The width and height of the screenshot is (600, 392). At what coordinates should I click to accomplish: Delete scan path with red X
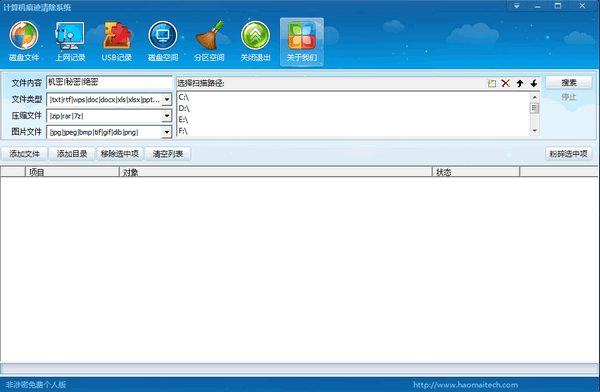[505, 83]
